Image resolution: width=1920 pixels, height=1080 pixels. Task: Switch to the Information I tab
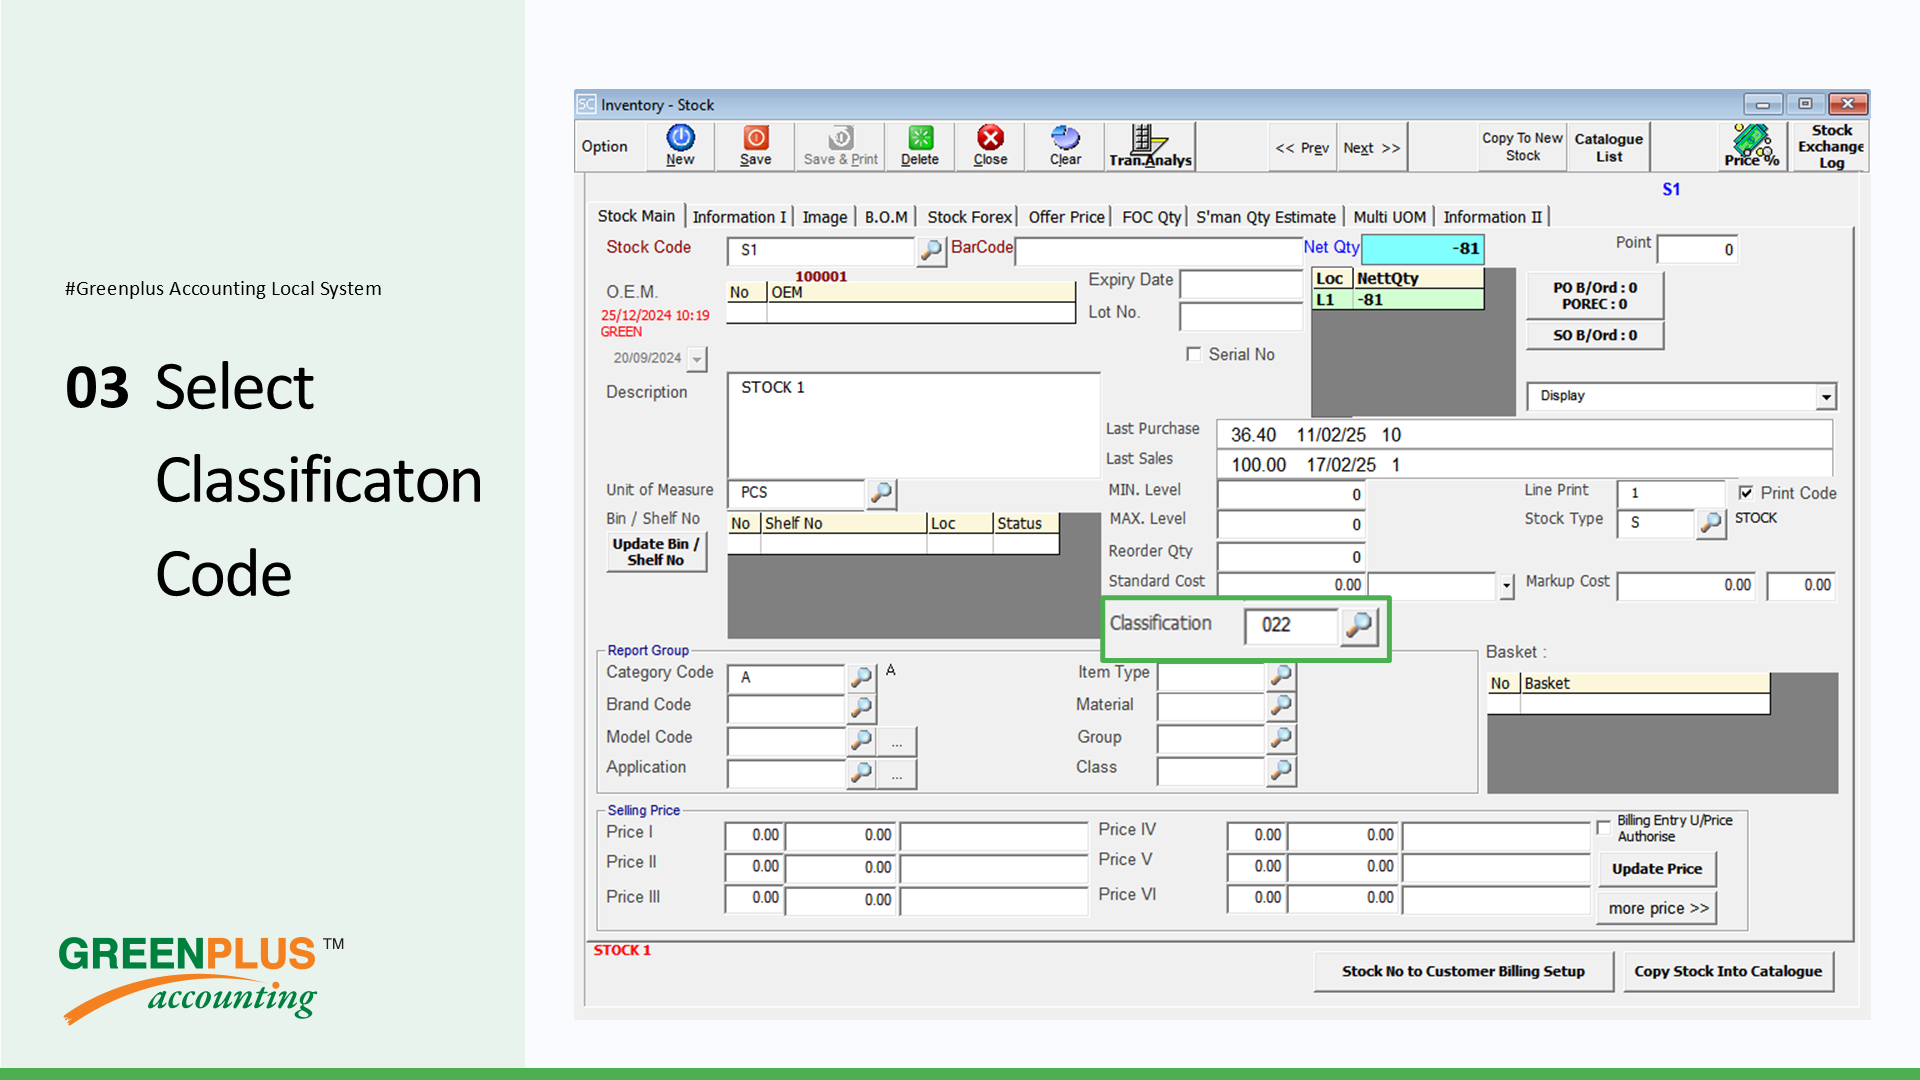pyautogui.click(x=739, y=217)
